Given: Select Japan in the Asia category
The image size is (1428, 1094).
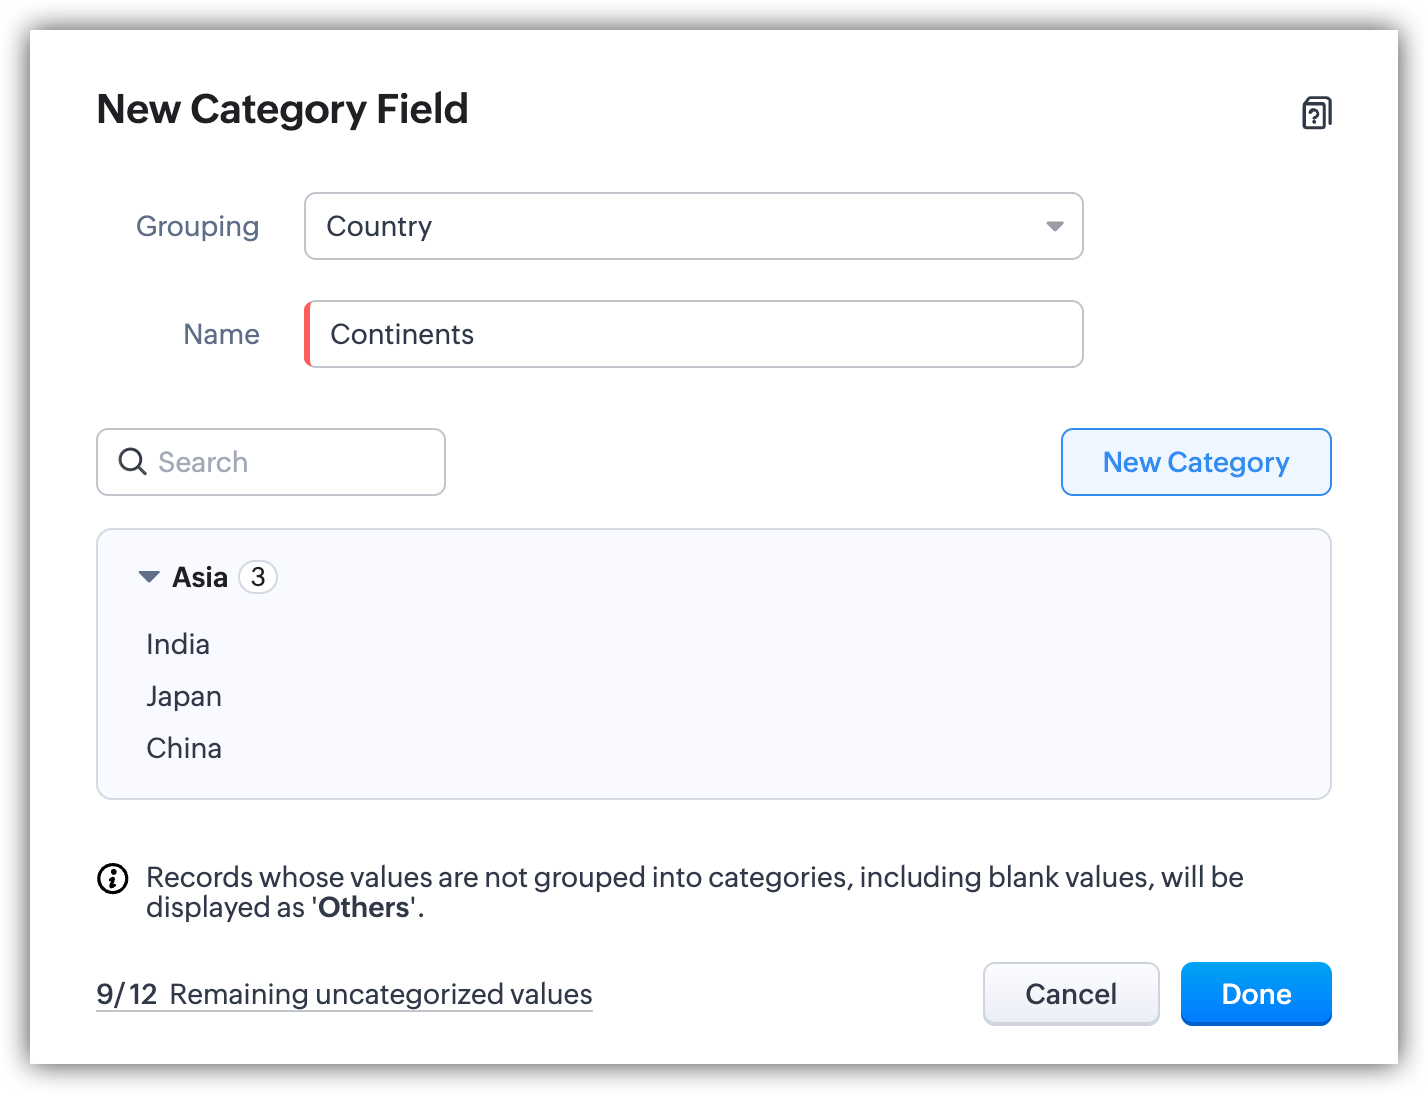Looking at the screenshot, I should 184,696.
